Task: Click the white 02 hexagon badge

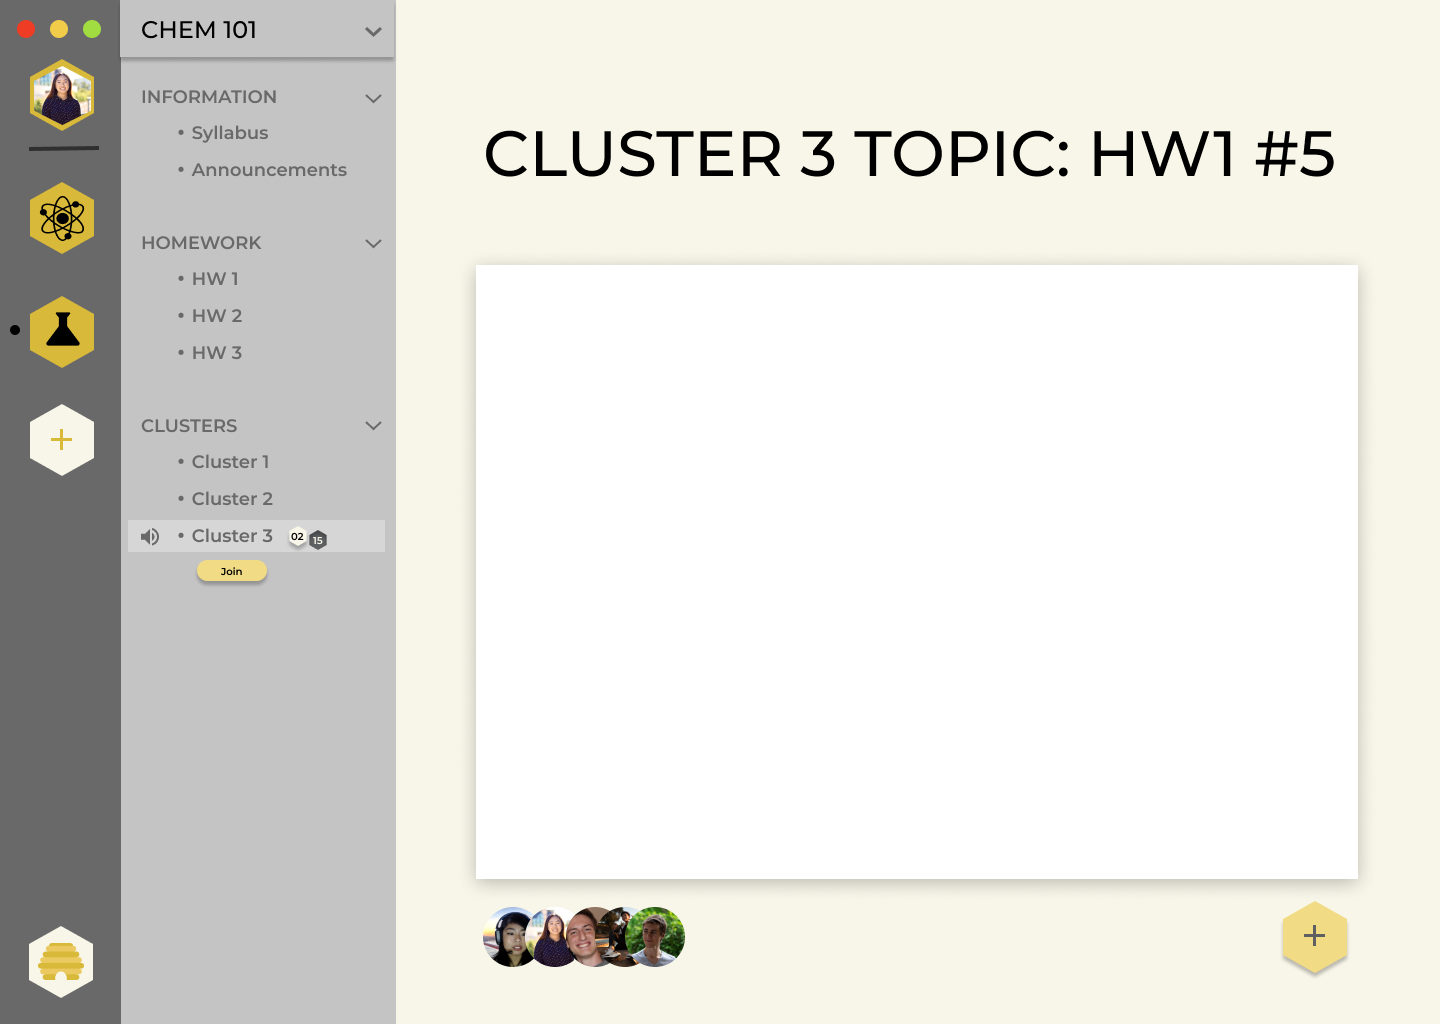Action: tap(297, 537)
